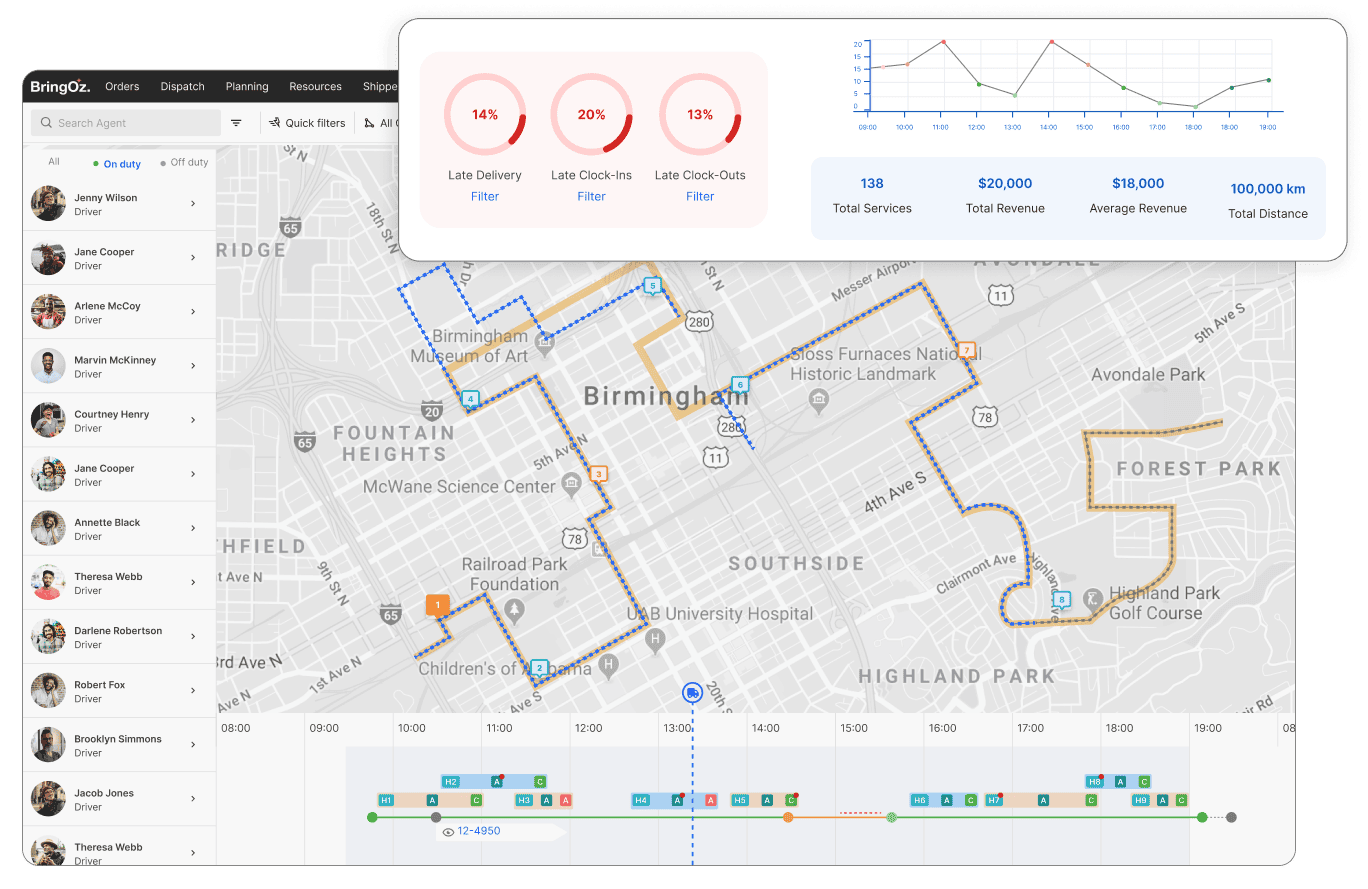Expand Marvin McKinney's row chevron
1368x889 pixels.
point(193,366)
